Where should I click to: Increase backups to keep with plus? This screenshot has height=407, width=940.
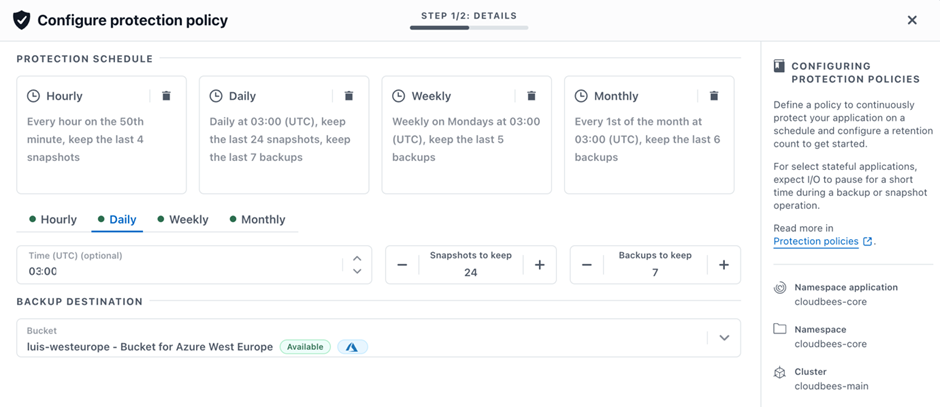pyautogui.click(x=723, y=265)
